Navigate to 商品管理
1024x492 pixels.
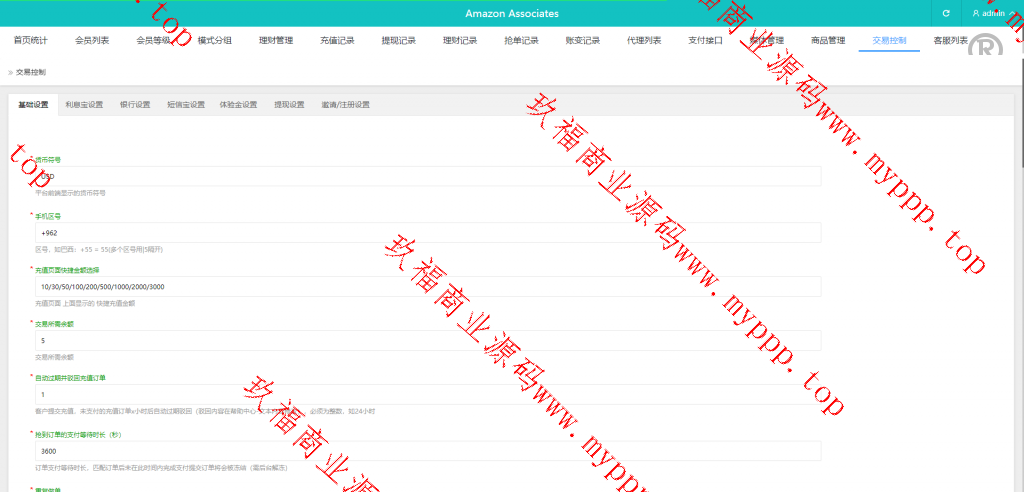tap(828, 41)
